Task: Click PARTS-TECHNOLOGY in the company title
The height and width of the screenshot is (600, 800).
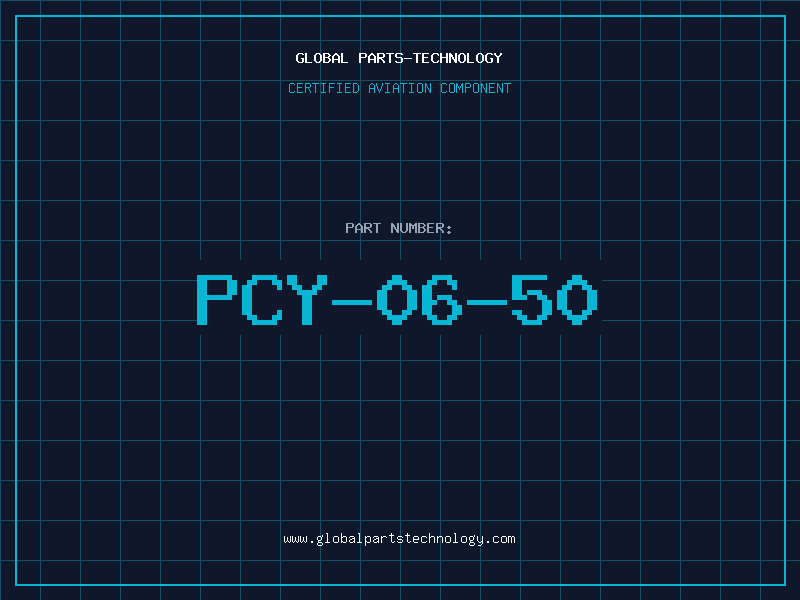Action: click(x=430, y=58)
